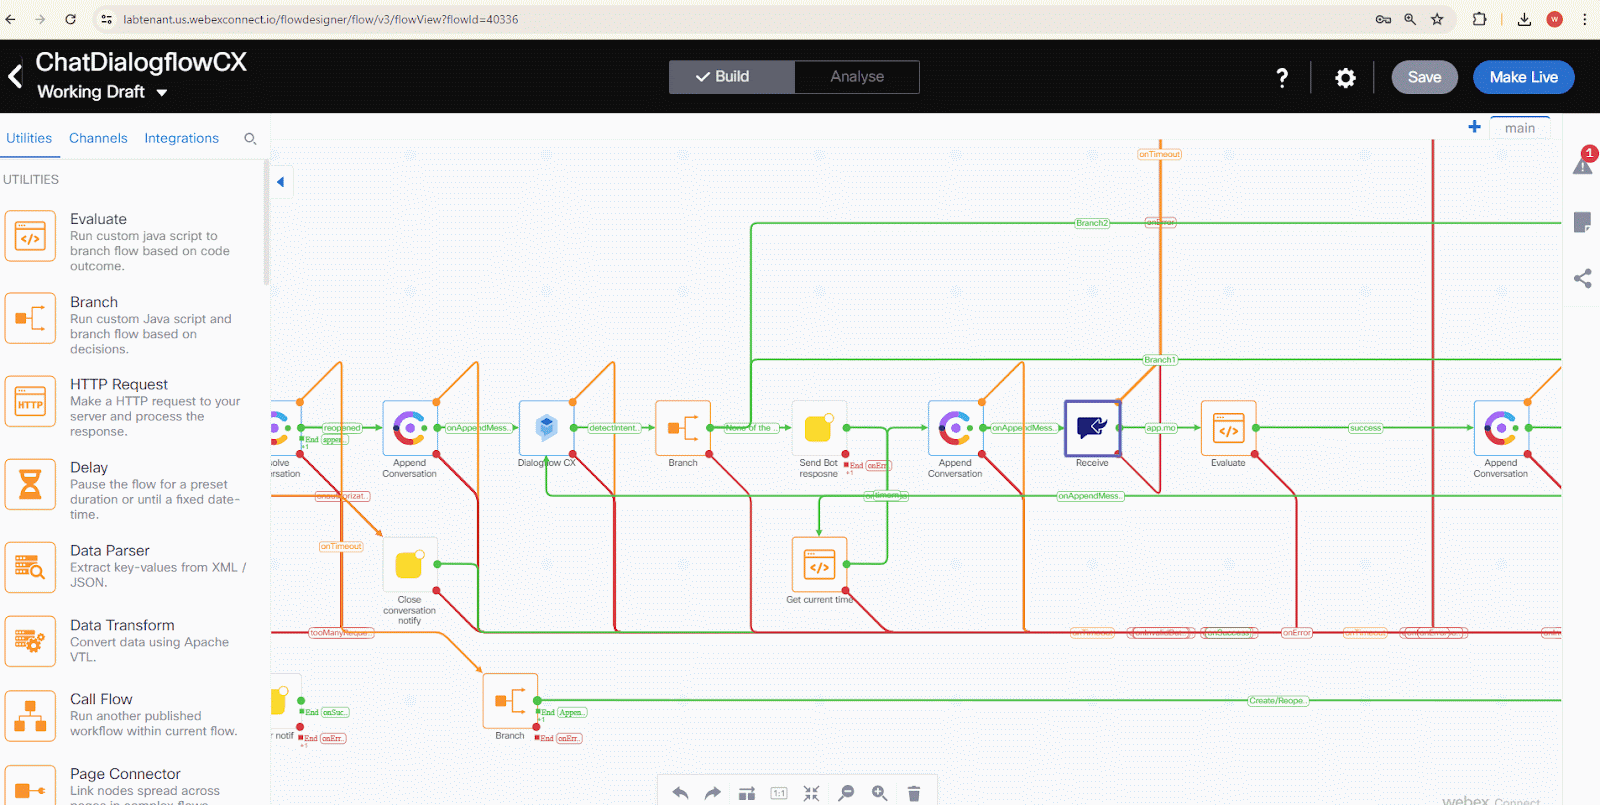Reset canvas zoom to 1:1
The width and height of the screenshot is (1600, 805).
[x=779, y=793]
